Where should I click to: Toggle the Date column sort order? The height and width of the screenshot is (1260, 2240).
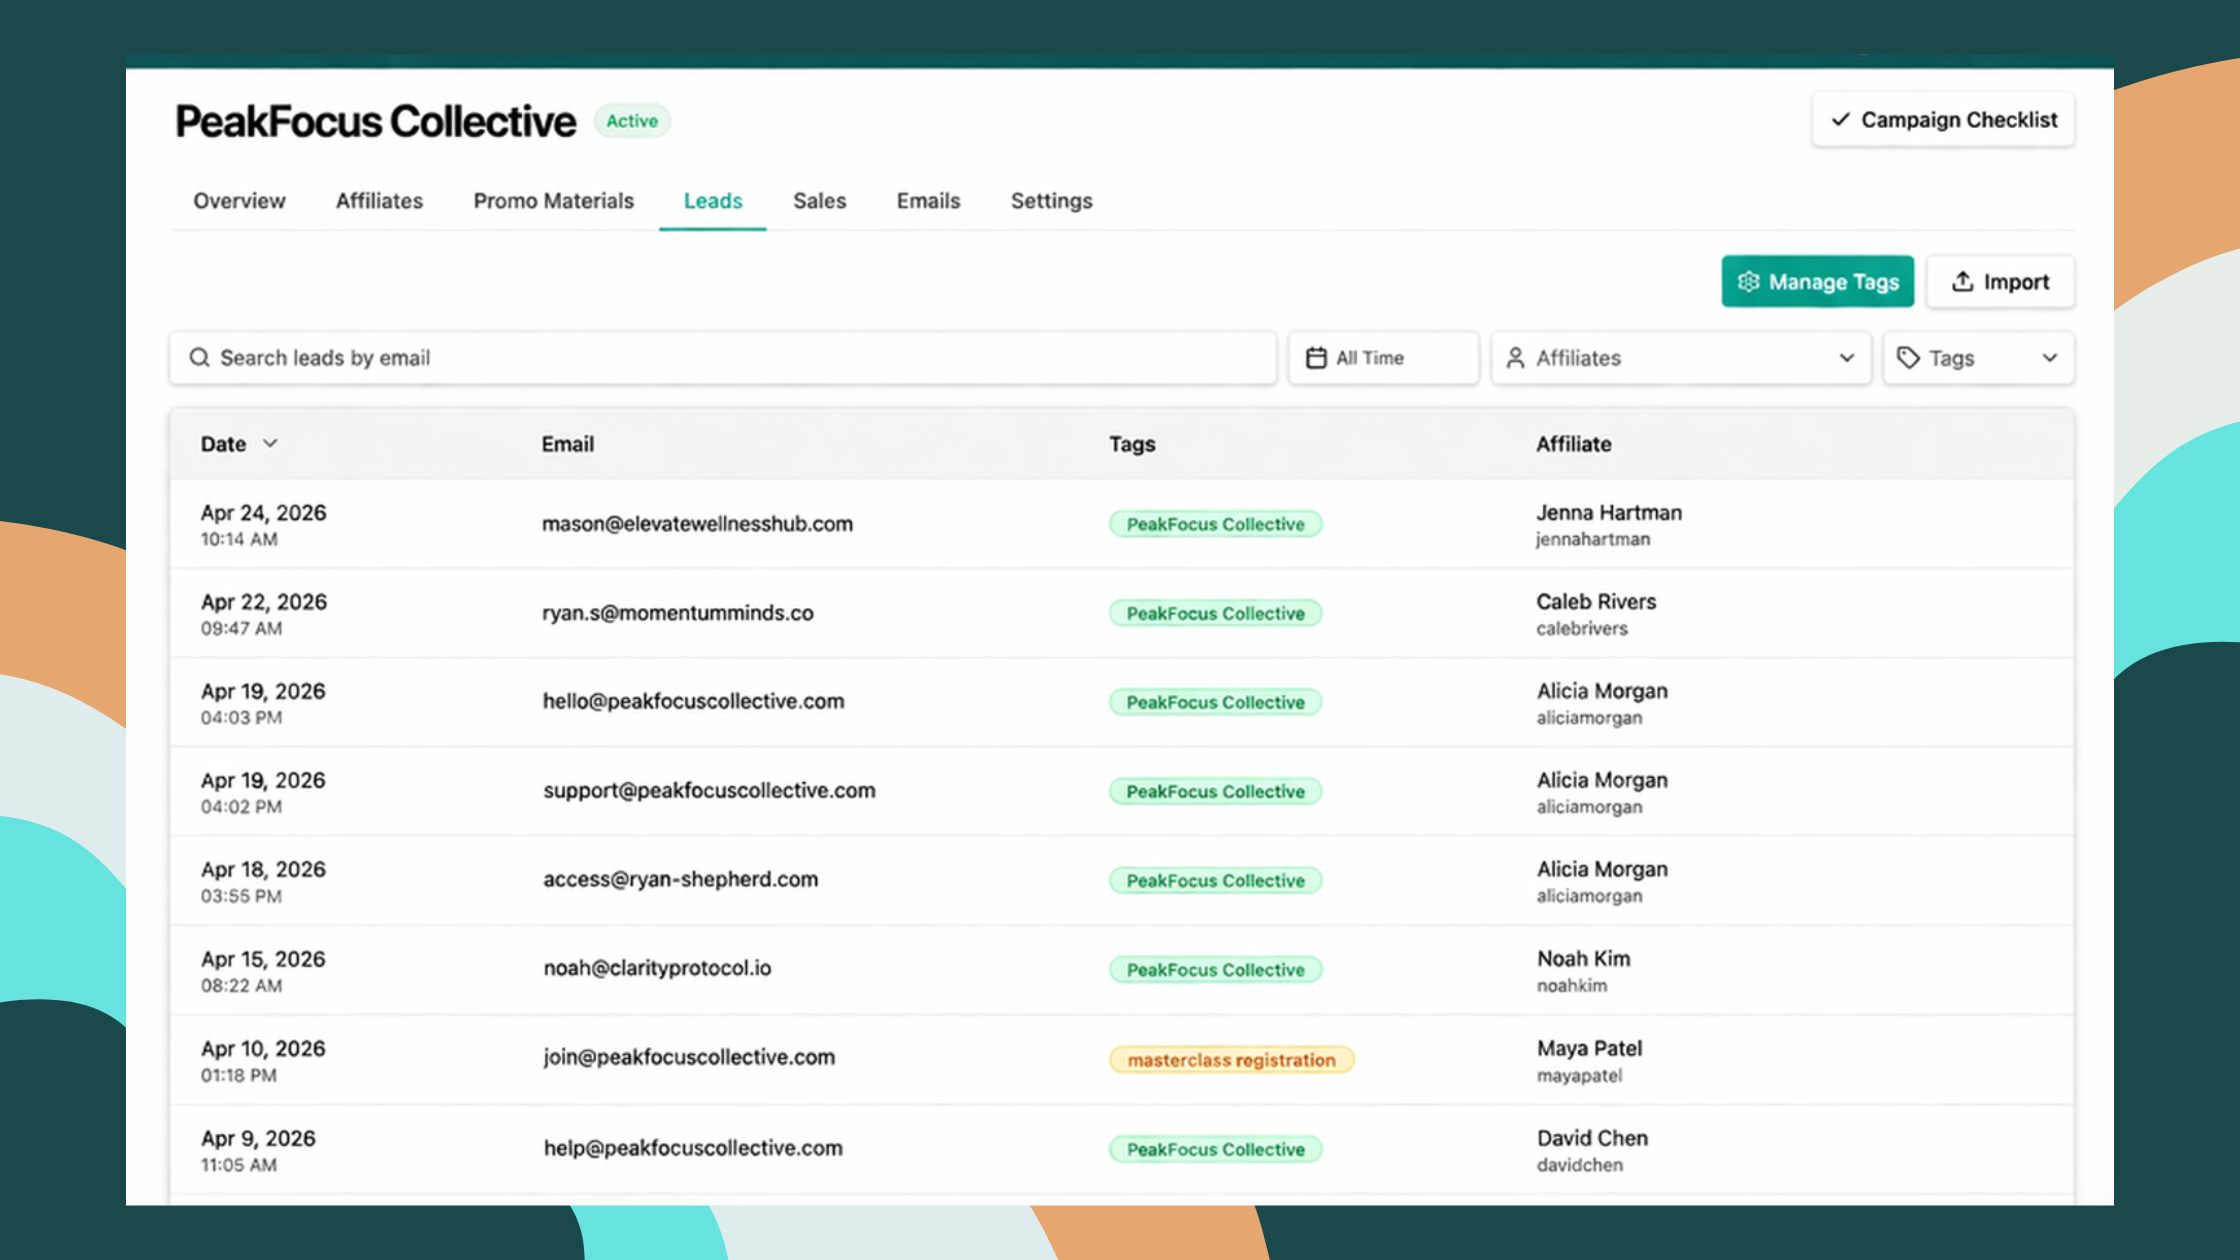pos(238,444)
